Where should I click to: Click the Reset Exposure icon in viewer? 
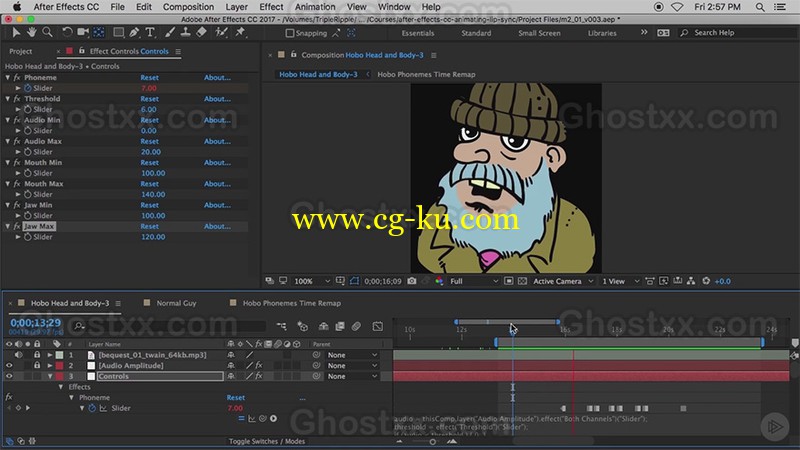point(706,281)
